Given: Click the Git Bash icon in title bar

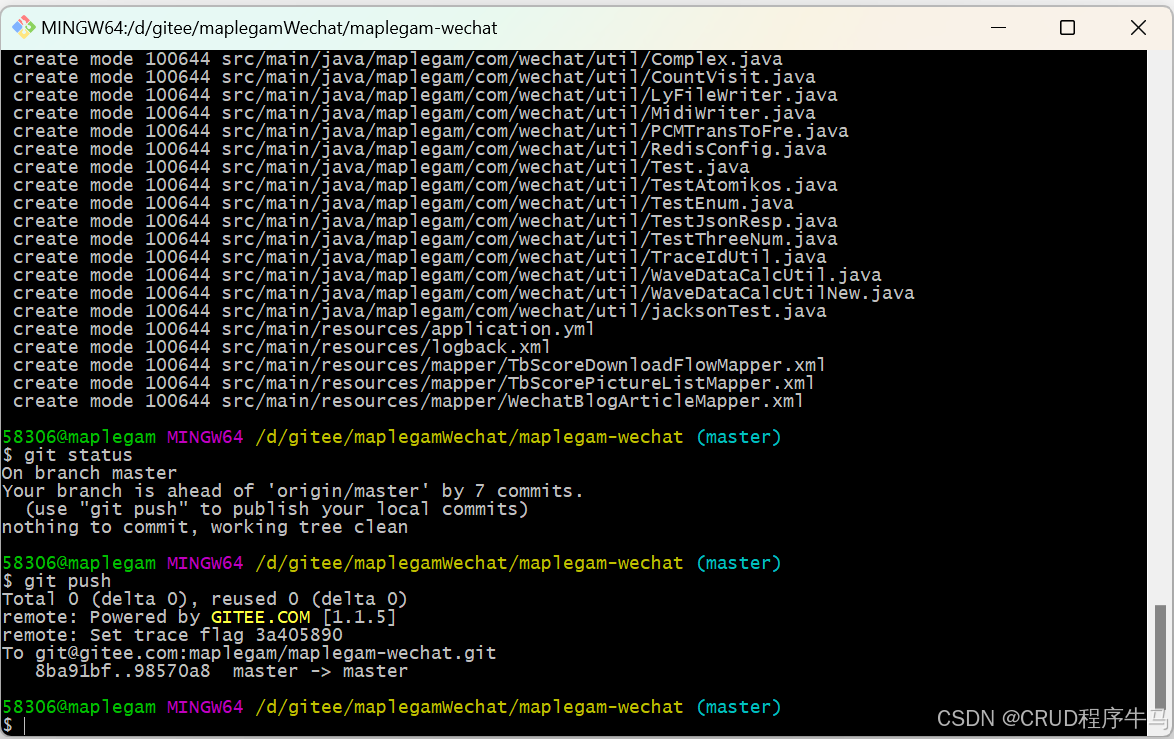Looking at the screenshot, I should coord(23,28).
